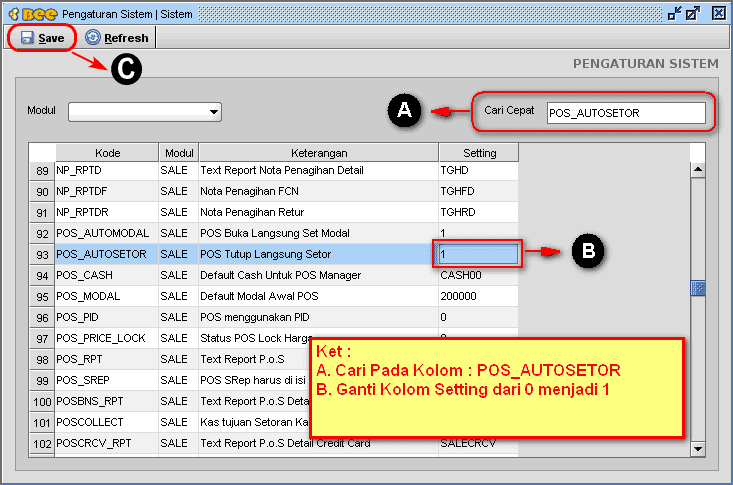The width and height of the screenshot is (733, 485).
Task: Sort by the Kode column header
Action: [x=107, y=153]
